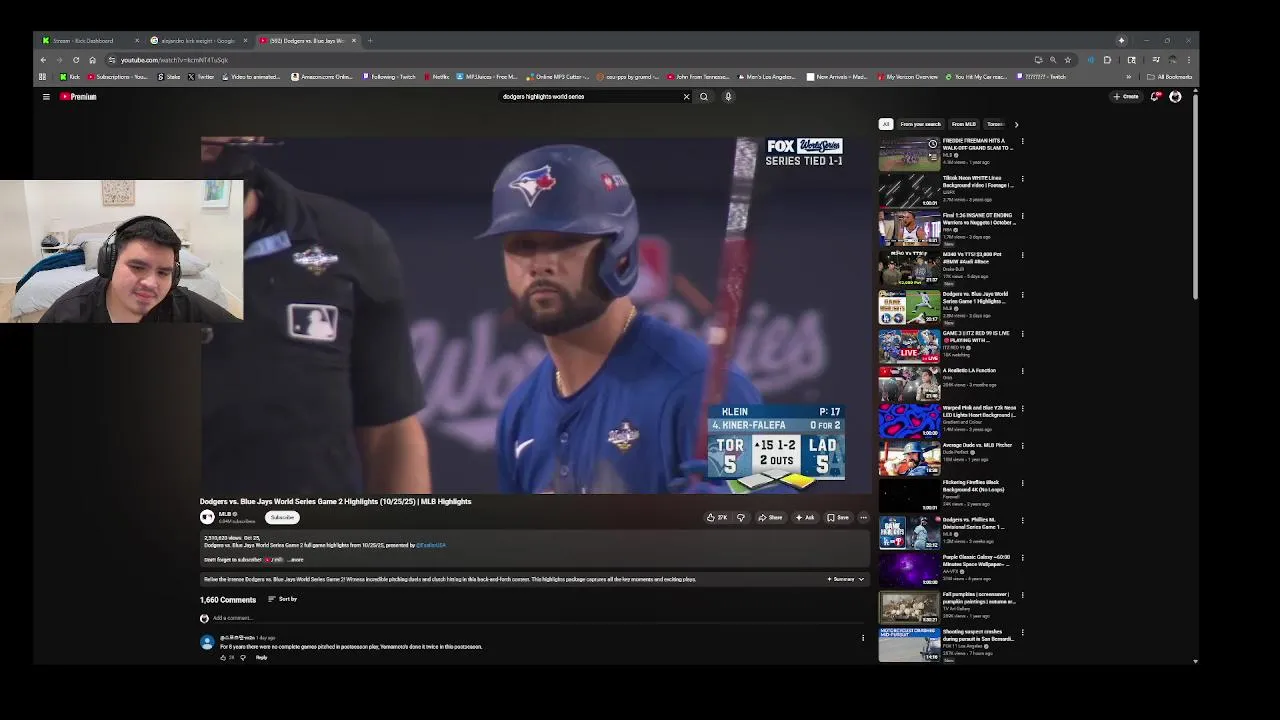The height and width of the screenshot is (720, 1280).
Task: Open the Following - Twitch bookmark
Action: pos(389,77)
